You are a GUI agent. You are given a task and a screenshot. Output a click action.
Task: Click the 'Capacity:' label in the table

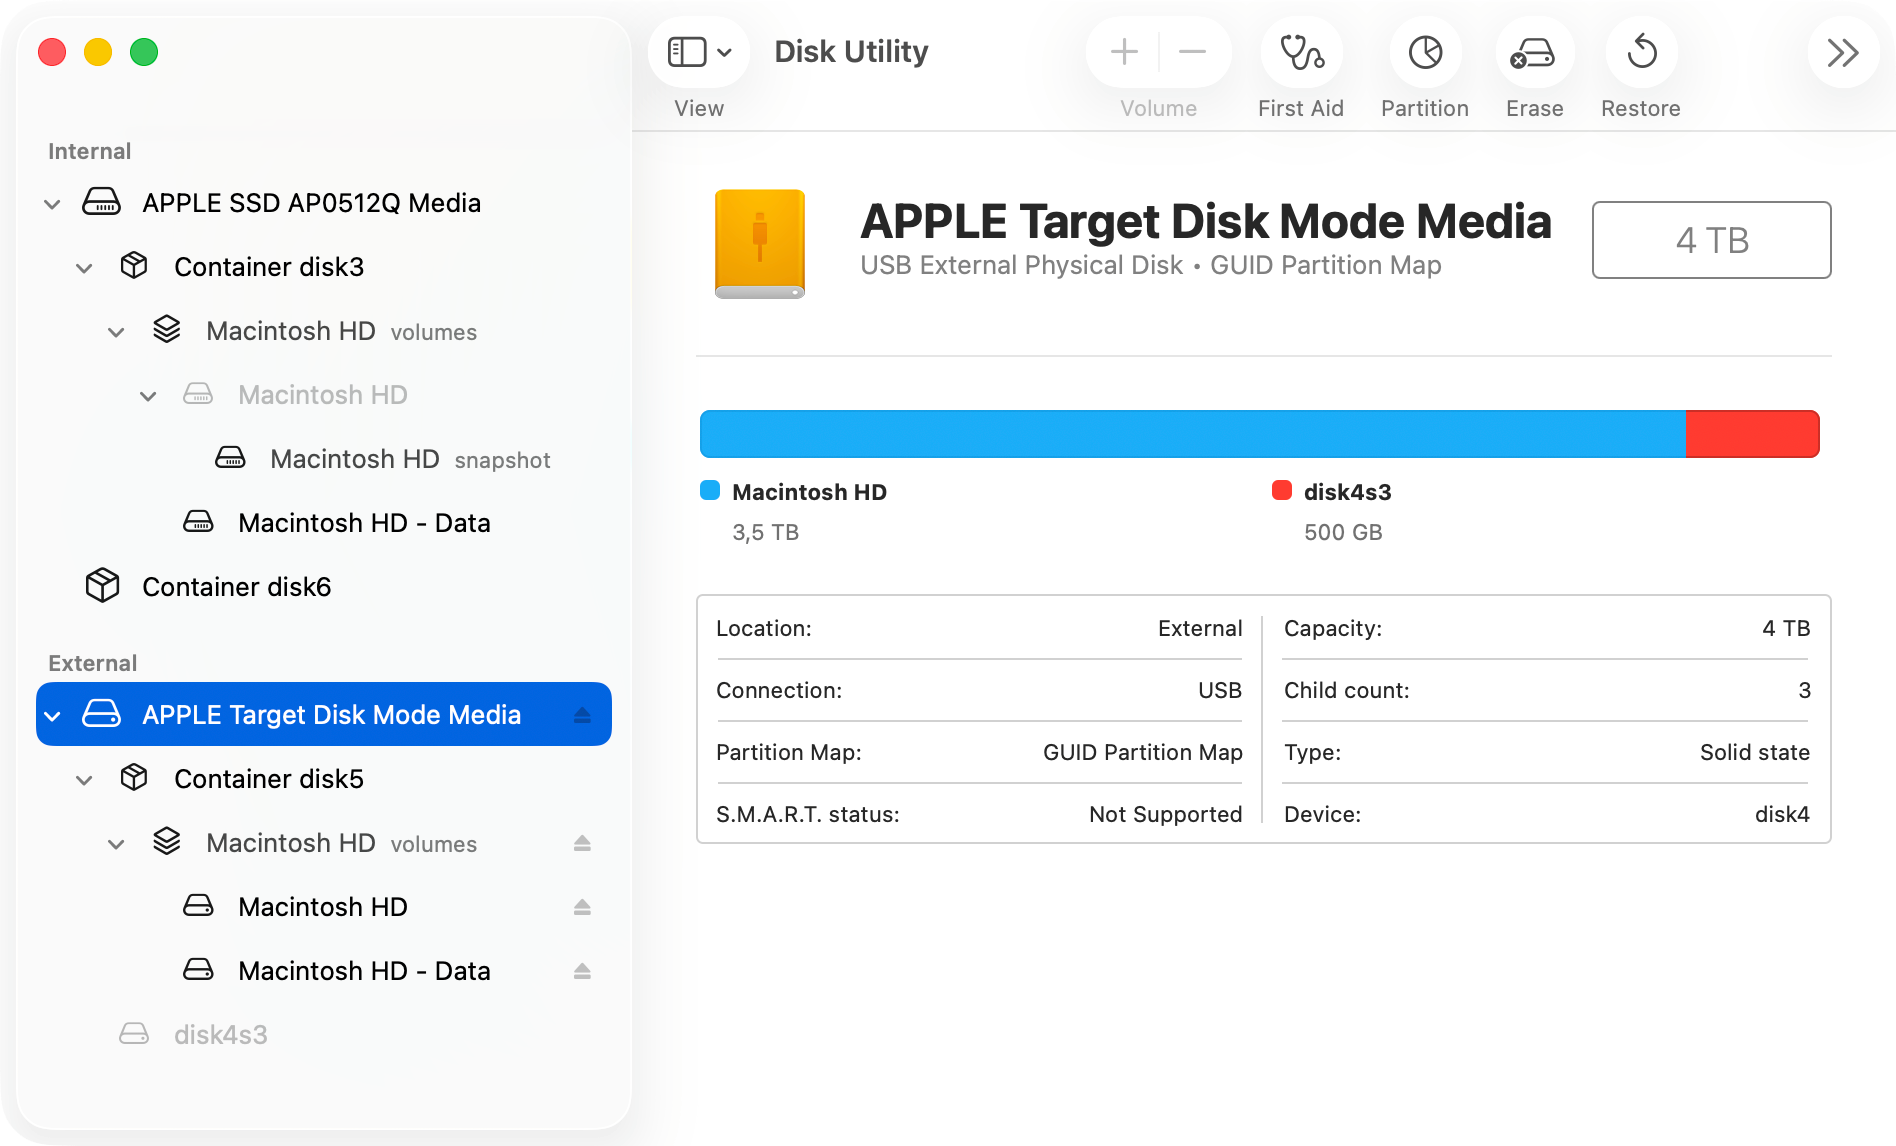(1332, 629)
